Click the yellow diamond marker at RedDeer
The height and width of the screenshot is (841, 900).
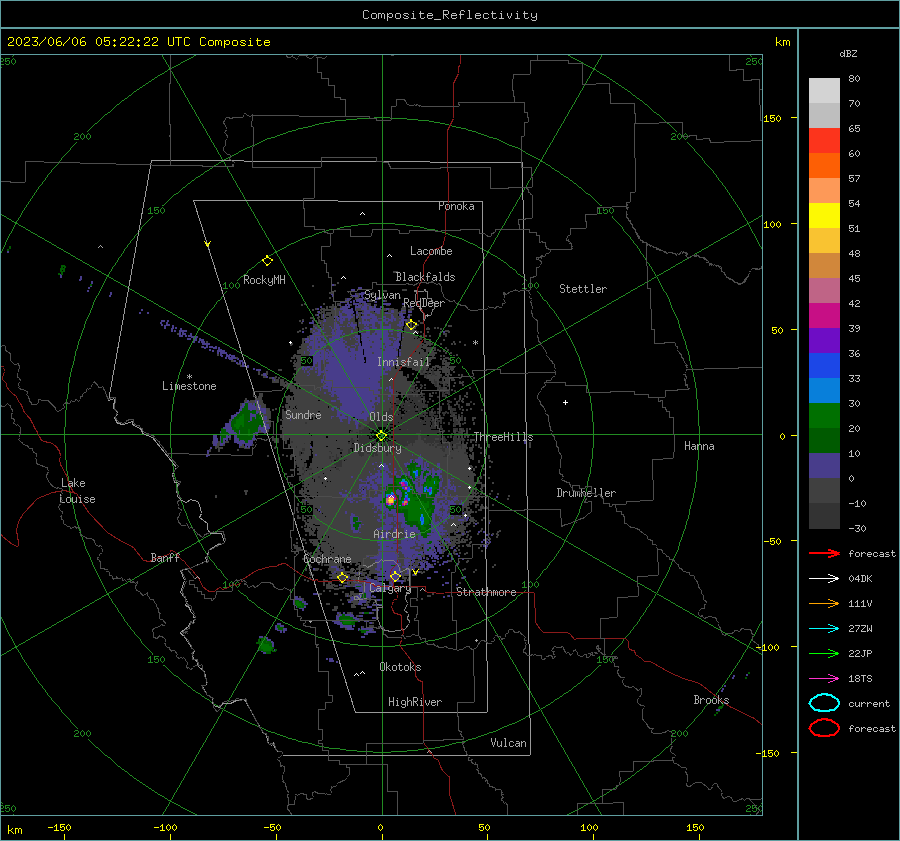(411, 325)
